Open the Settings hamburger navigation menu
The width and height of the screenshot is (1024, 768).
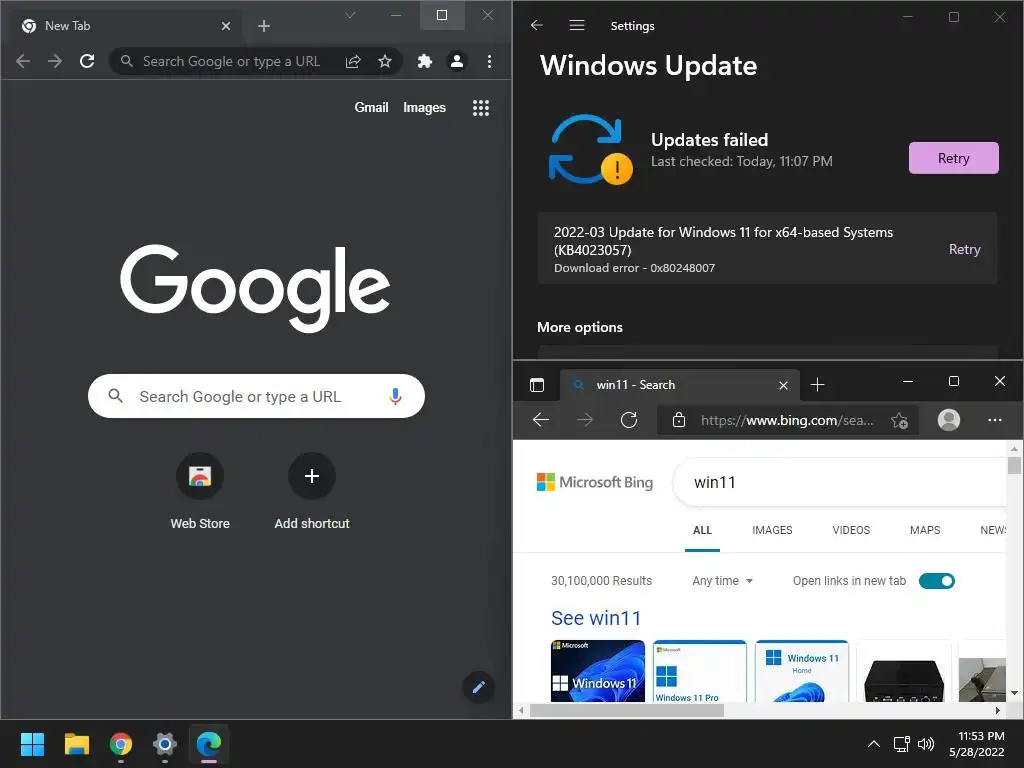(577, 25)
